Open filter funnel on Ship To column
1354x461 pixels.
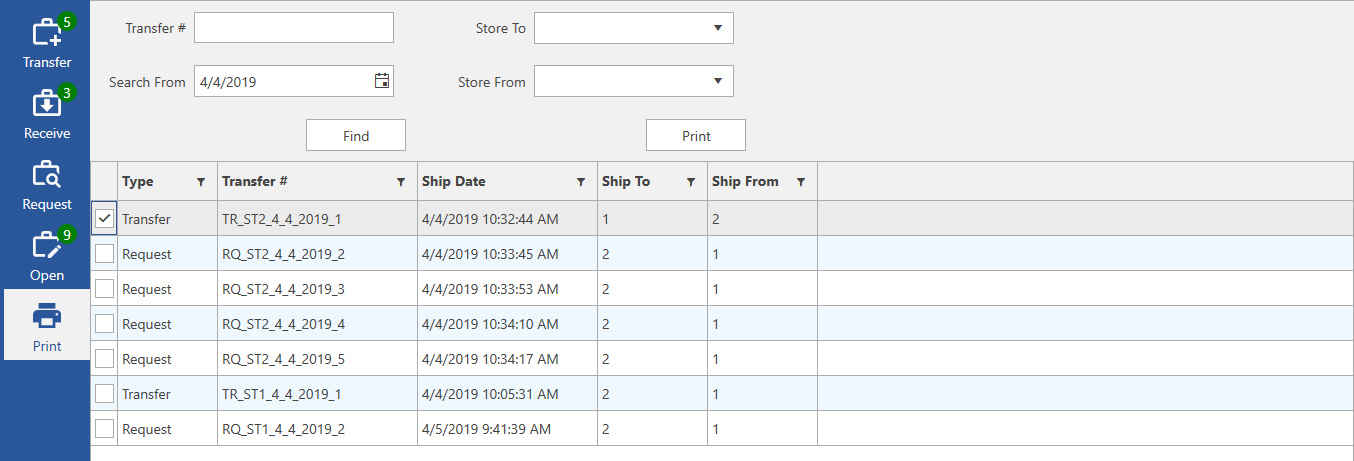point(691,182)
